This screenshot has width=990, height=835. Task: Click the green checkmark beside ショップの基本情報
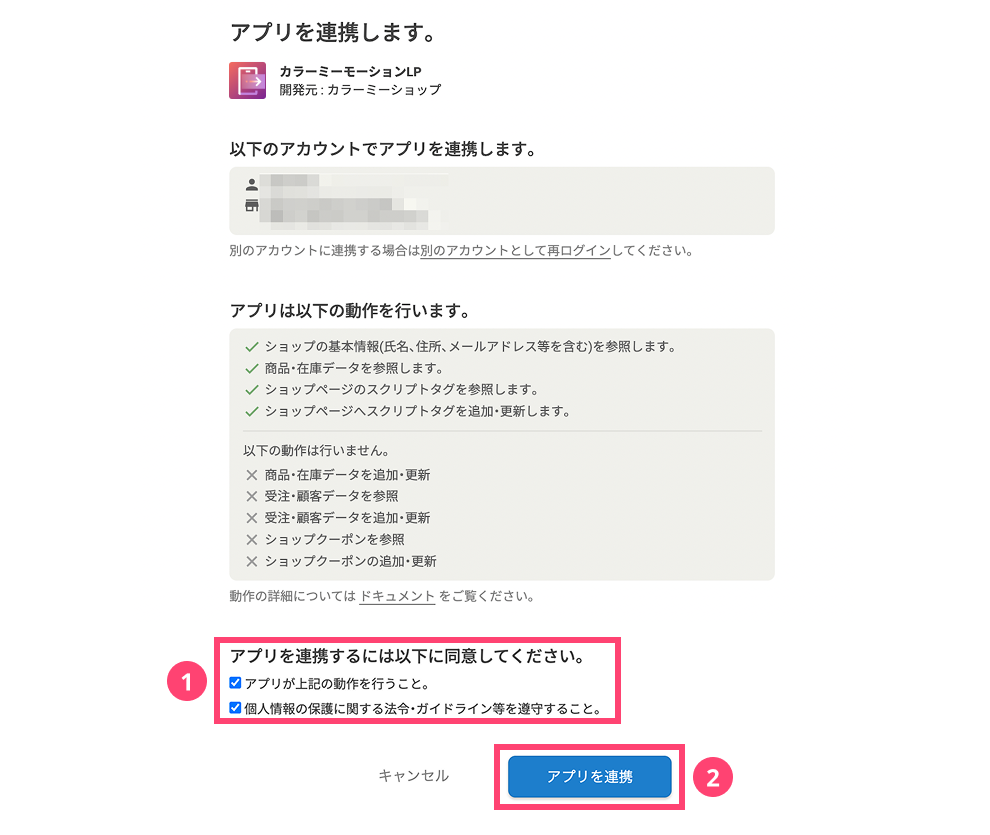tap(252, 347)
